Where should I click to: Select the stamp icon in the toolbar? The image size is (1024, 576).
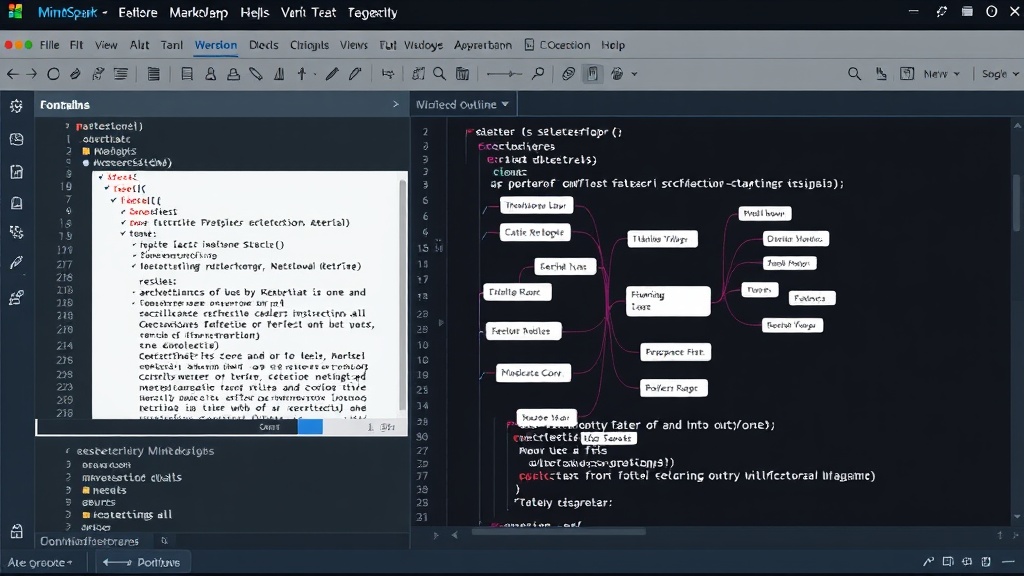233,74
